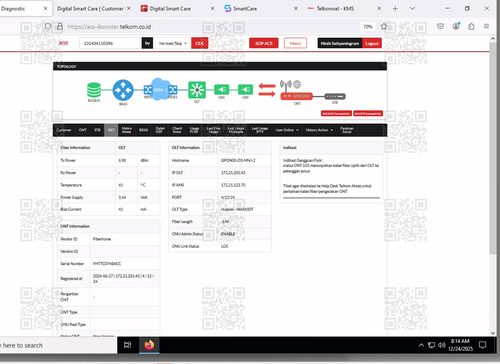Open a new browser tab
This screenshot has width=500, height=364.
[395, 9]
